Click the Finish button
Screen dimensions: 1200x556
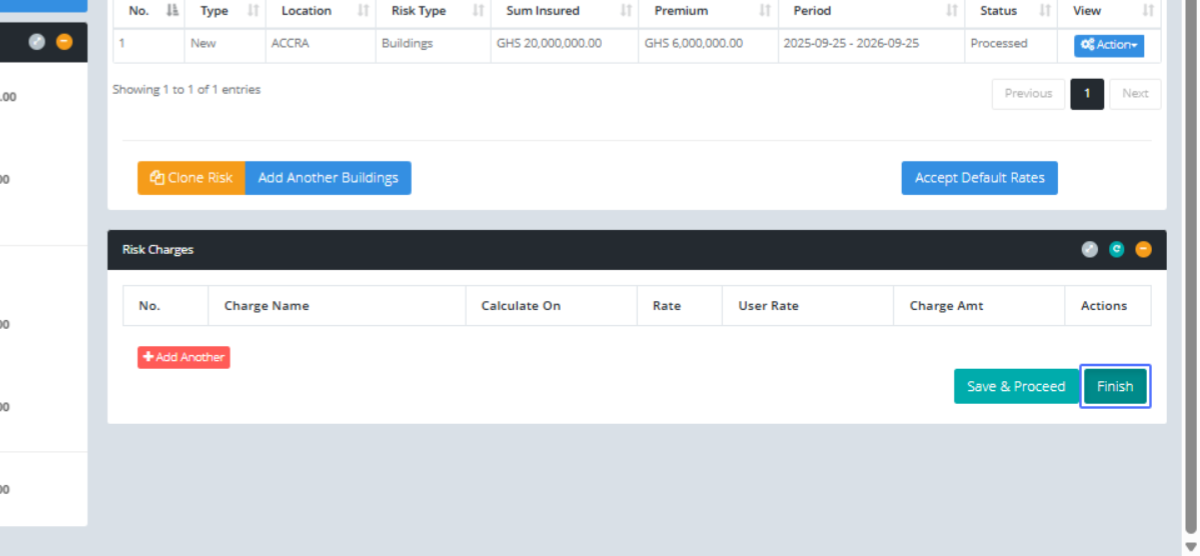(1115, 386)
